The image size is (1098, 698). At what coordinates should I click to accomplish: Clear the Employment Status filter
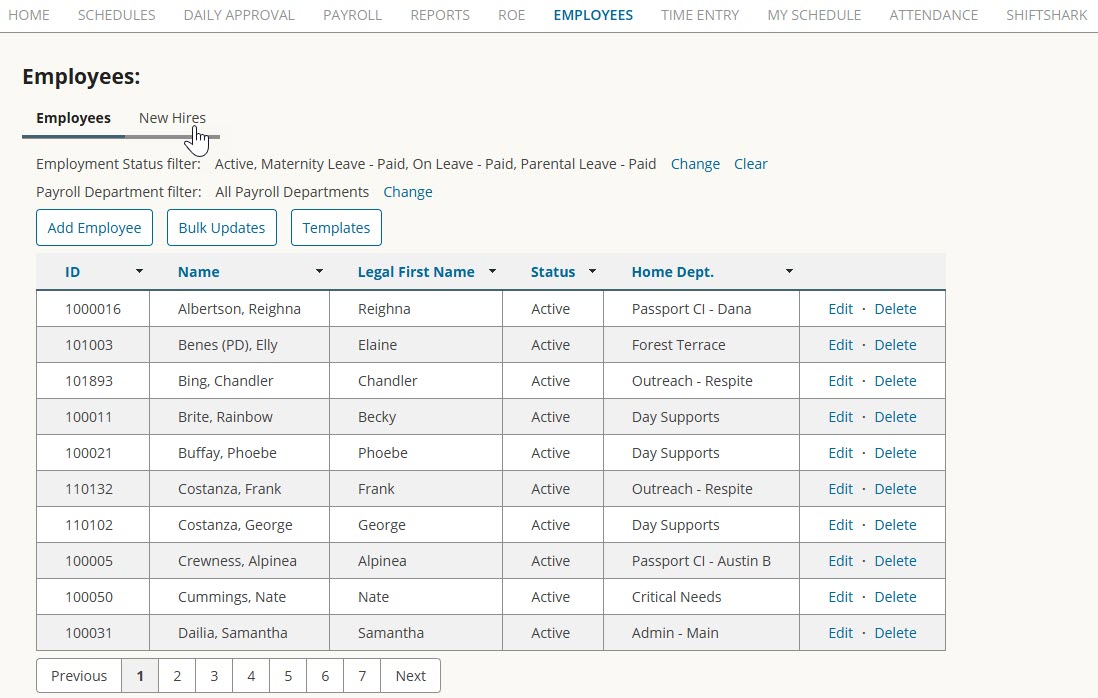click(x=751, y=164)
